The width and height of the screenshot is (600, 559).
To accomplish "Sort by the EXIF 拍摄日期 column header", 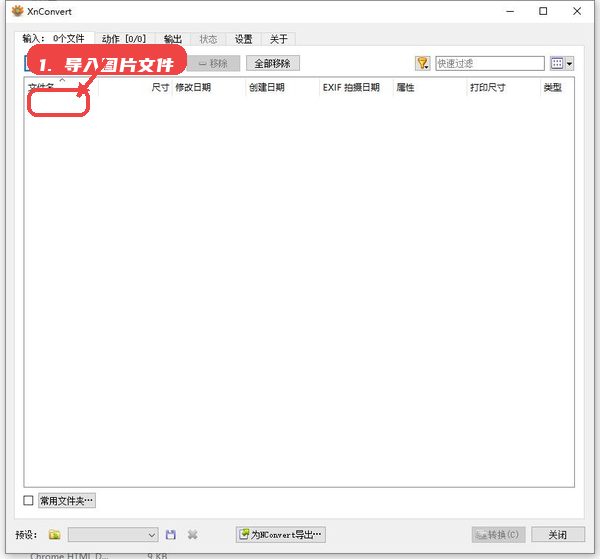I will pyautogui.click(x=356, y=88).
